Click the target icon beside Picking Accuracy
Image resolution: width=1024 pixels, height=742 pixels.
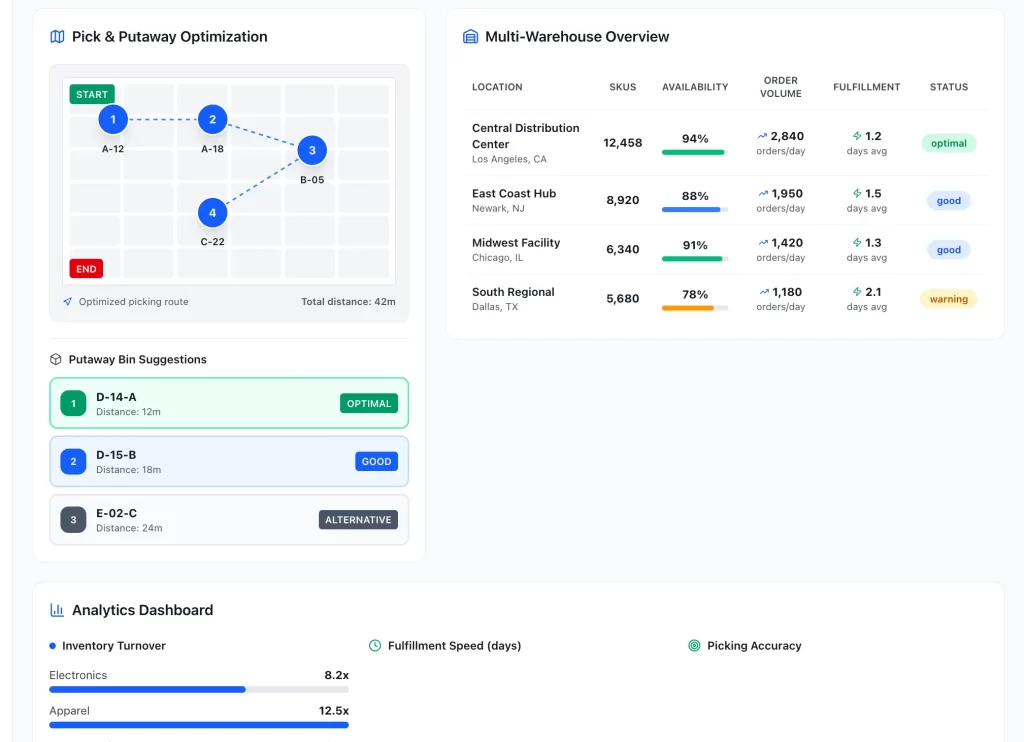(x=694, y=646)
